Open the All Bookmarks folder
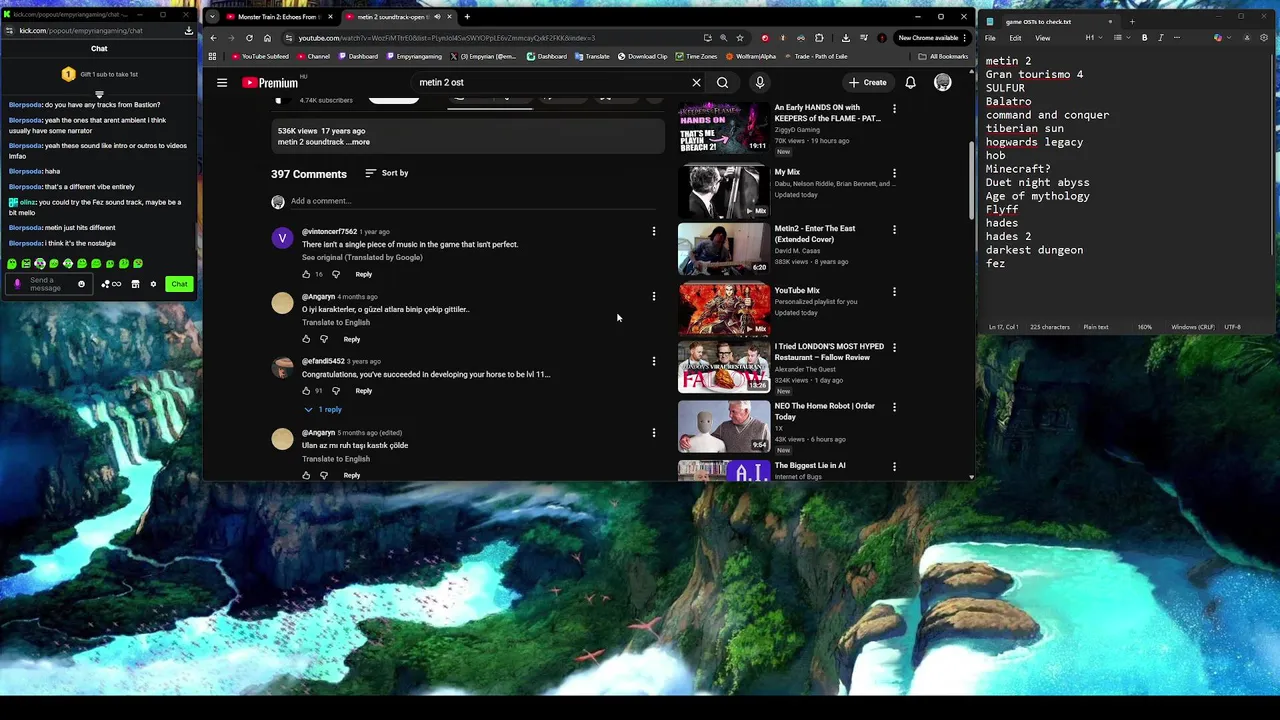 [x=942, y=56]
